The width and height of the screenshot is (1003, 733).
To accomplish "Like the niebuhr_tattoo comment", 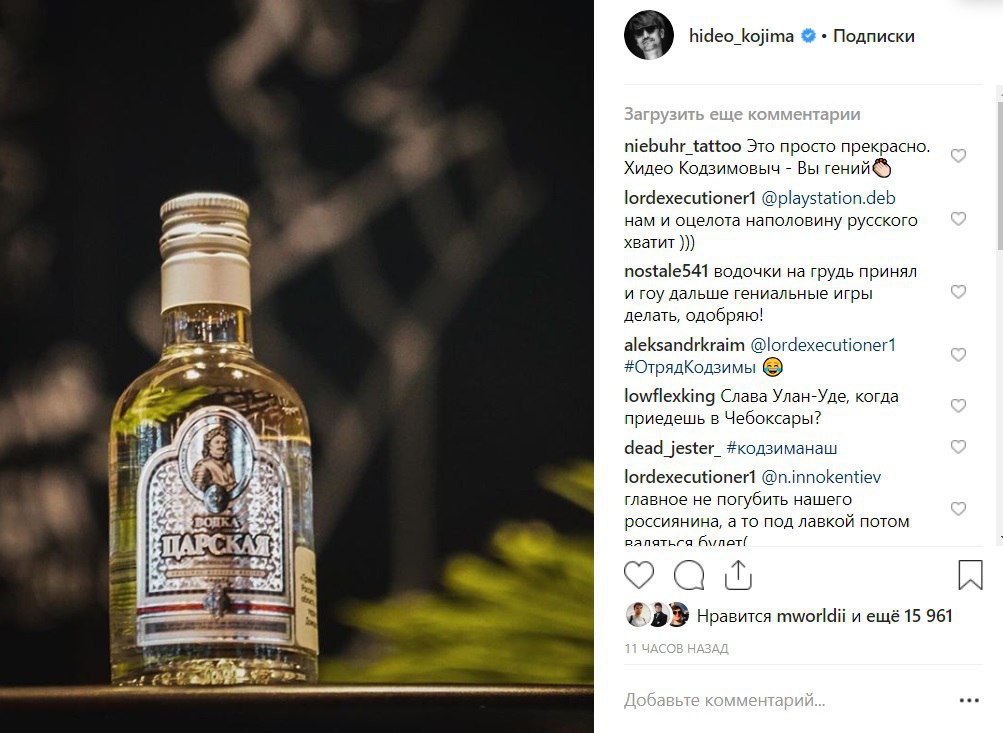I will tap(958, 155).
